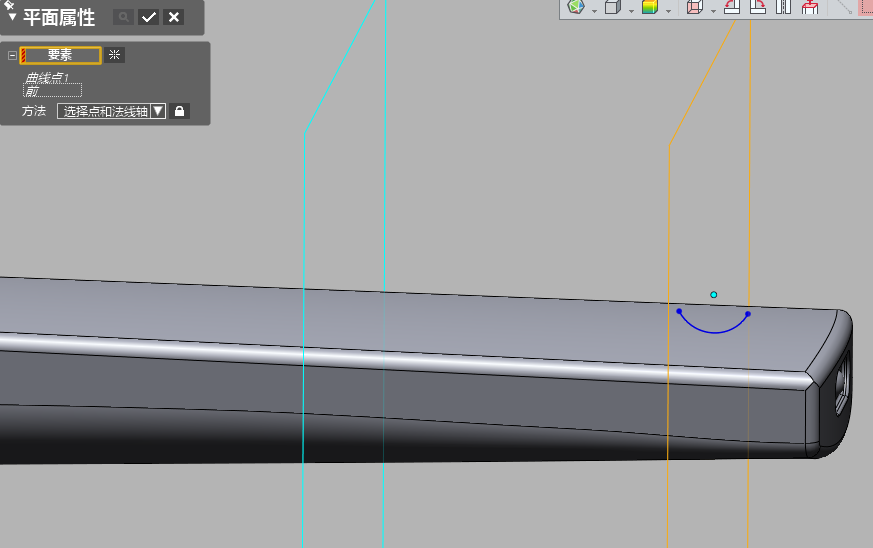
Task: Click the polyhedron display mode icon
Action: (x=576, y=7)
